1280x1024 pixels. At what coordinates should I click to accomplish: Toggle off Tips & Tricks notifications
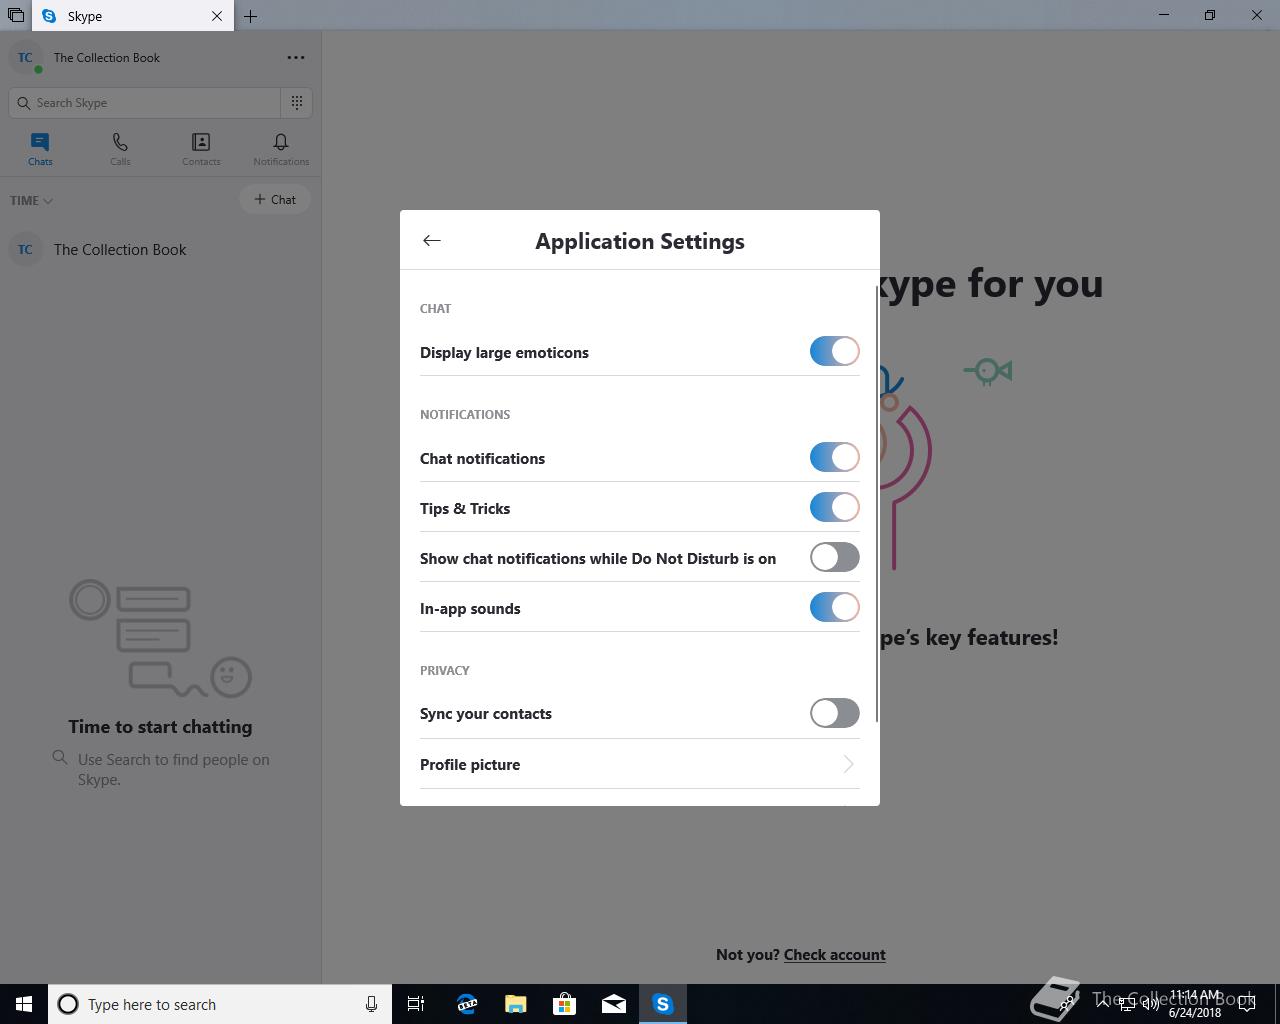[x=835, y=507]
